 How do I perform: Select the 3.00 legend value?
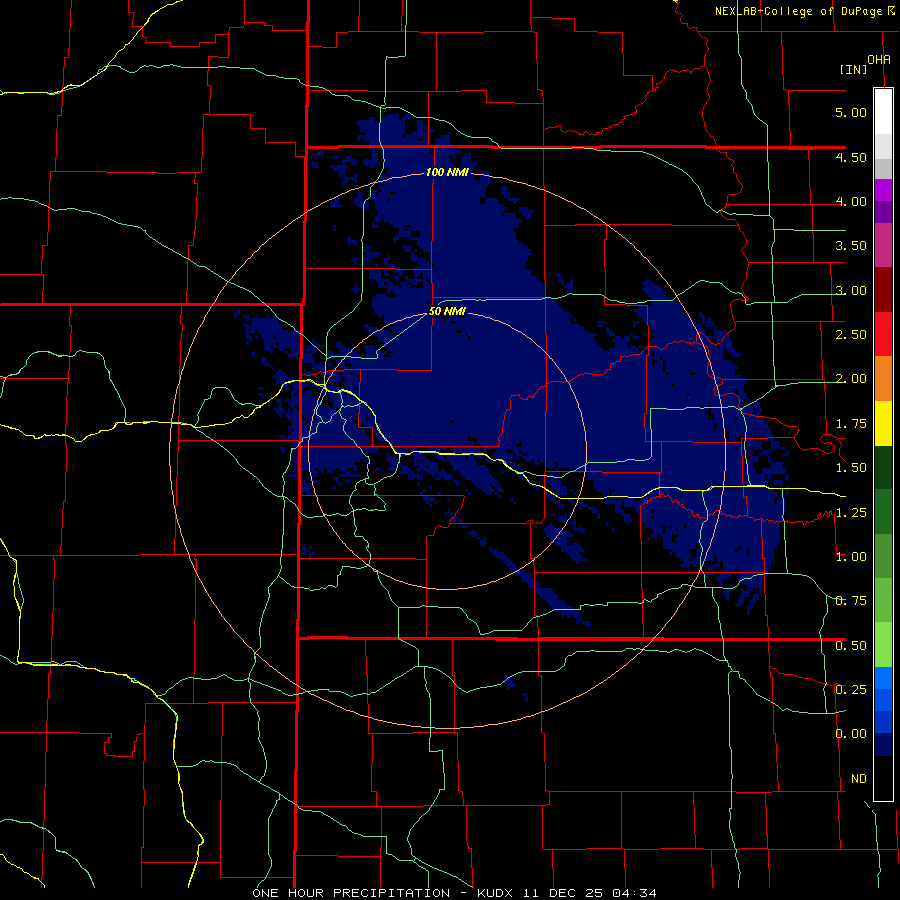pyautogui.click(x=851, y=290)
